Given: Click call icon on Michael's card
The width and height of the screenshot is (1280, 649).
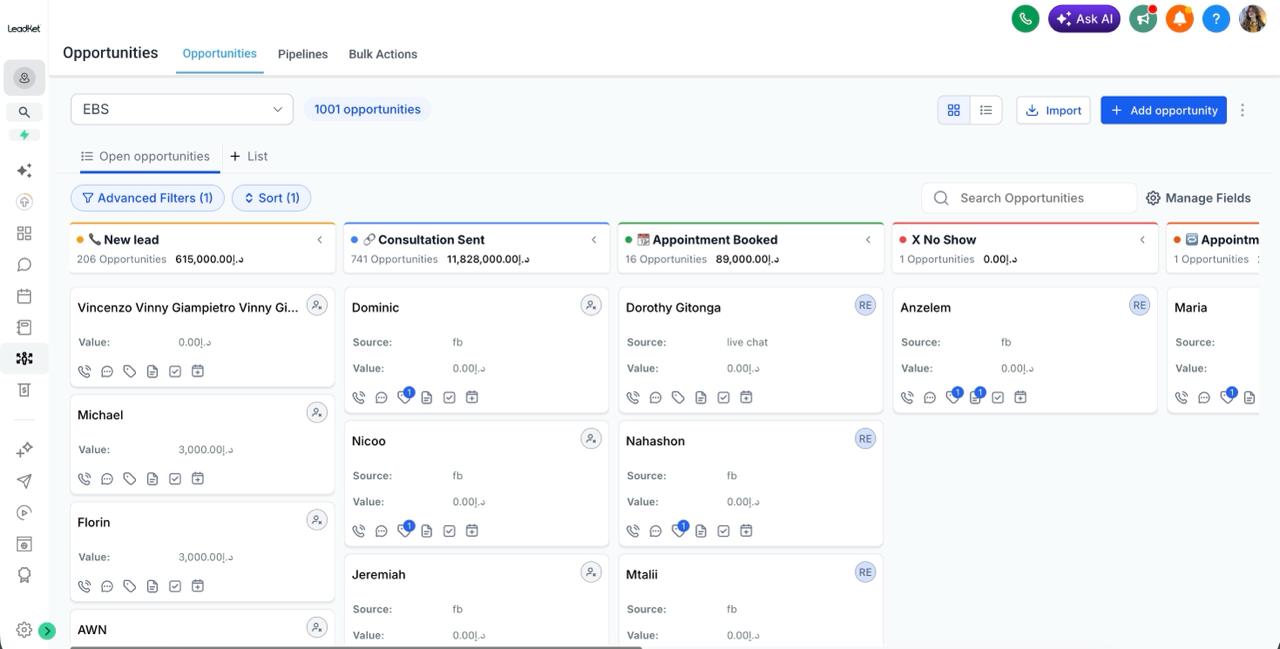Looking at the screenshot, I should pos(84,479).
